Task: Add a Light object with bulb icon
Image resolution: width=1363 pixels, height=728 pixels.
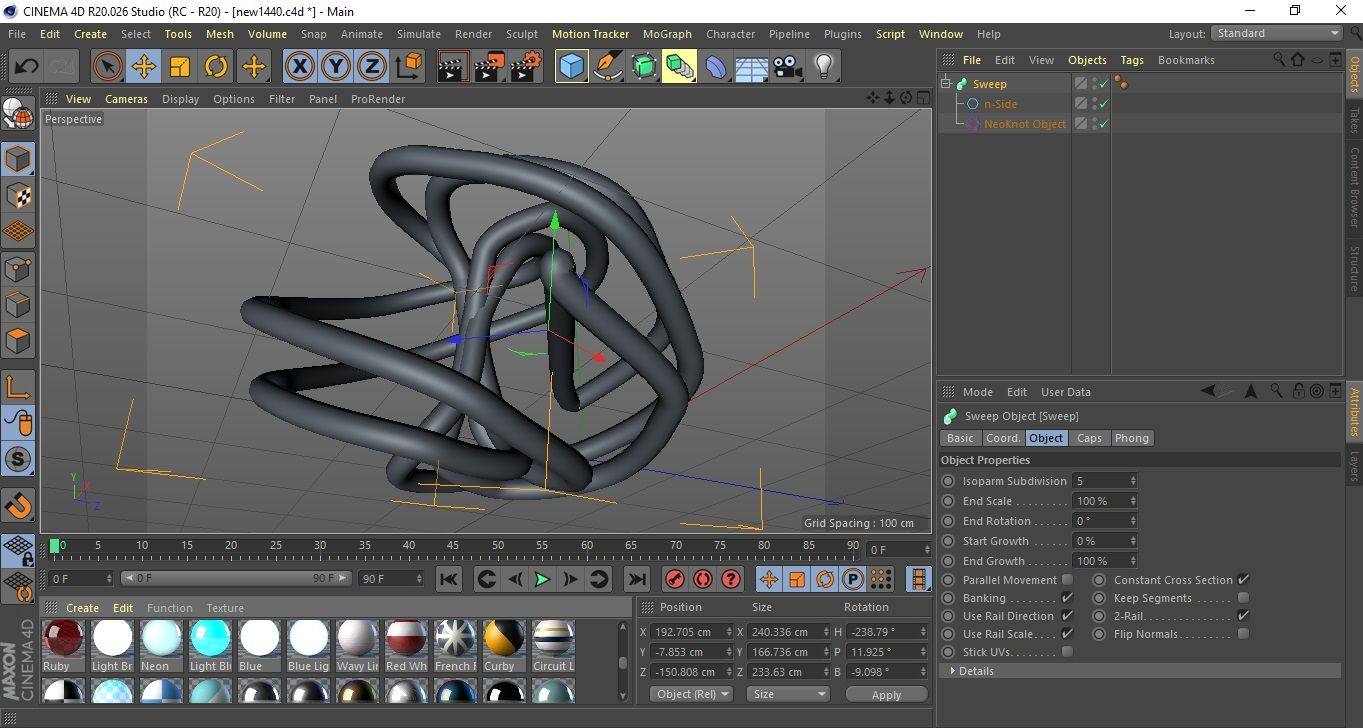Action: (x=823, y=67)
